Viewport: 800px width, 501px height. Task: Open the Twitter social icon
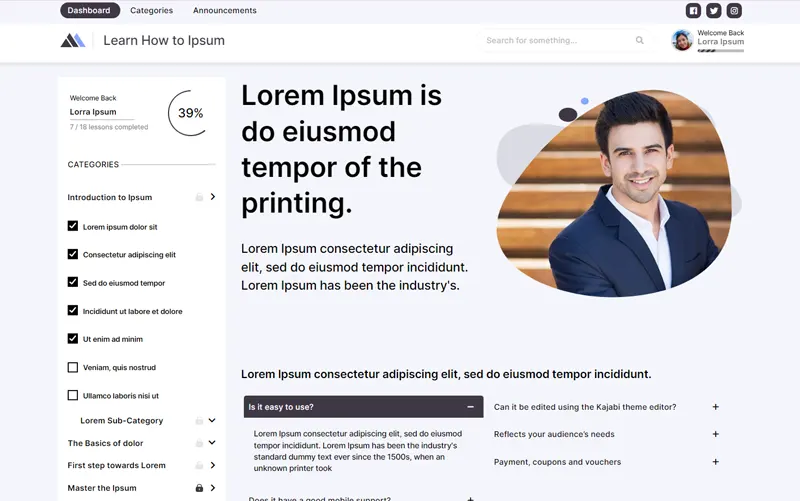(x=713, y=11)
